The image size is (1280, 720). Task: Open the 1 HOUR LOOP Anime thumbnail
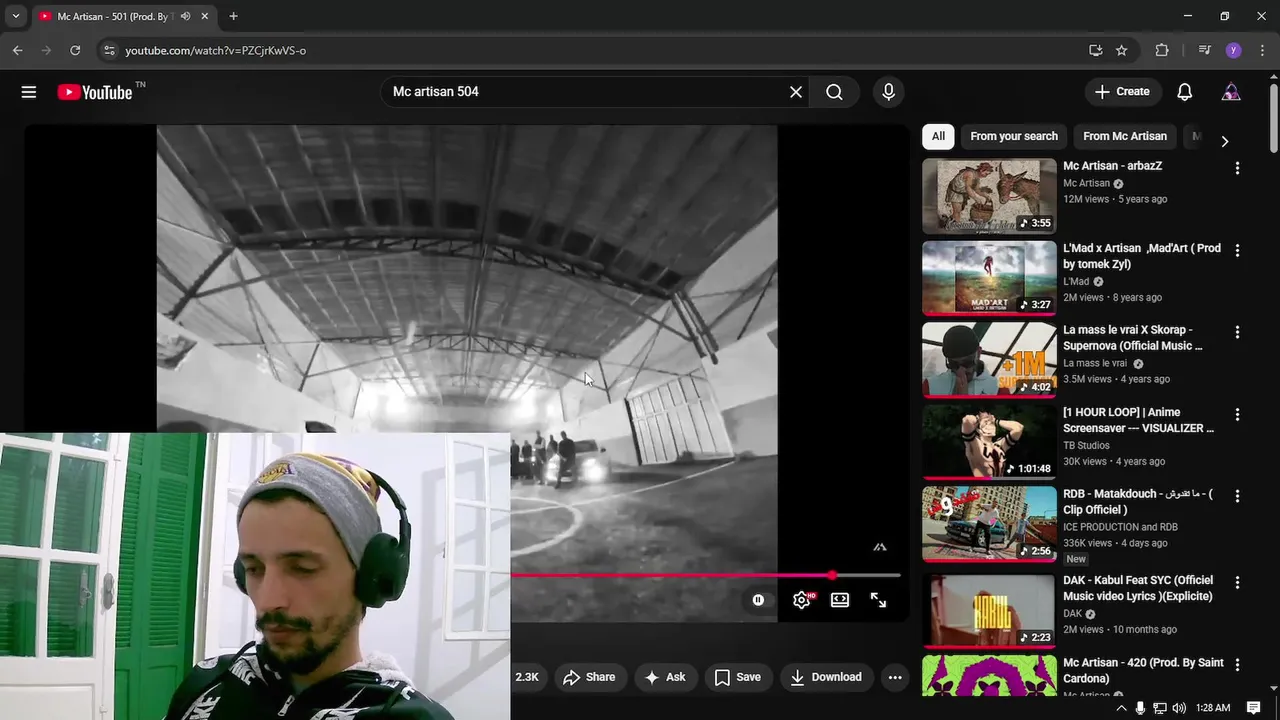[x=989, y=441]
